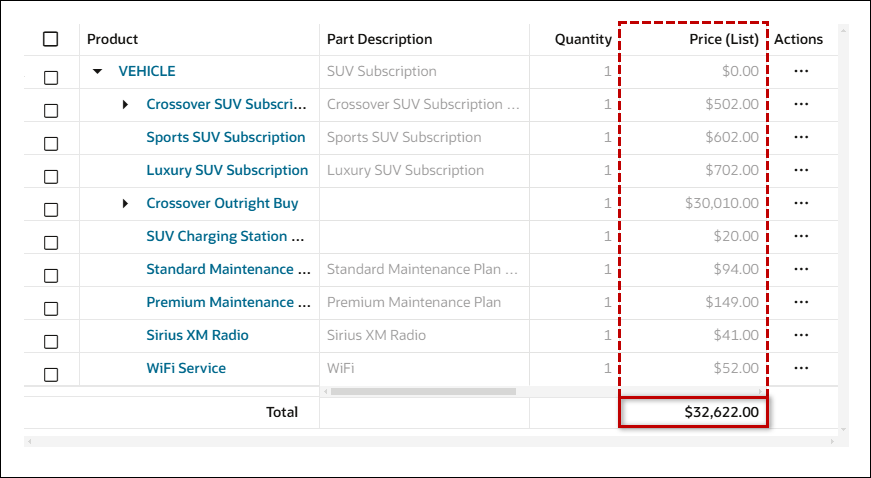Open the Luxury SUV Subscription link
The image size is (871, 478).
227,170
